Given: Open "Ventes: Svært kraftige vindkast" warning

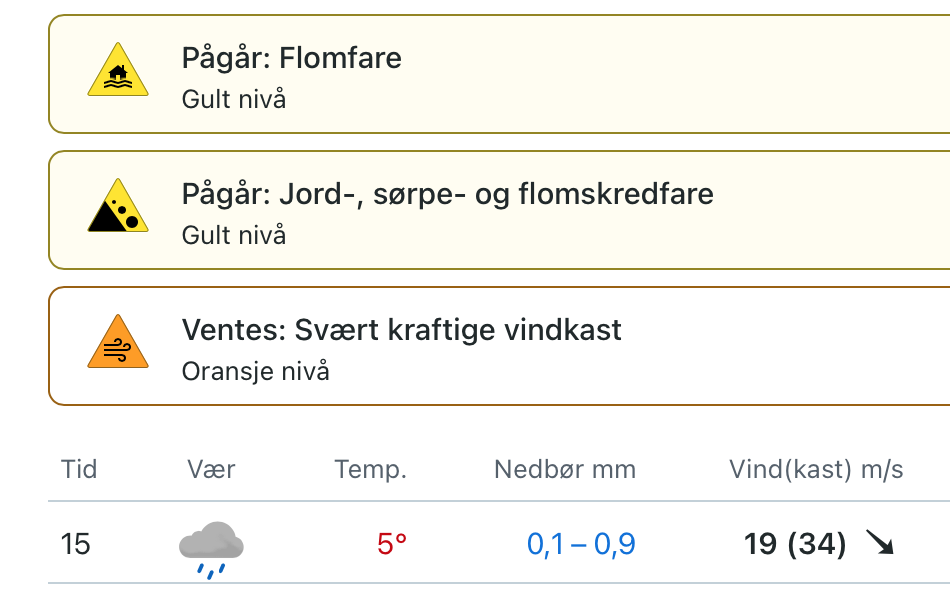Looking at the screenshot, I should tap(402, 329).
